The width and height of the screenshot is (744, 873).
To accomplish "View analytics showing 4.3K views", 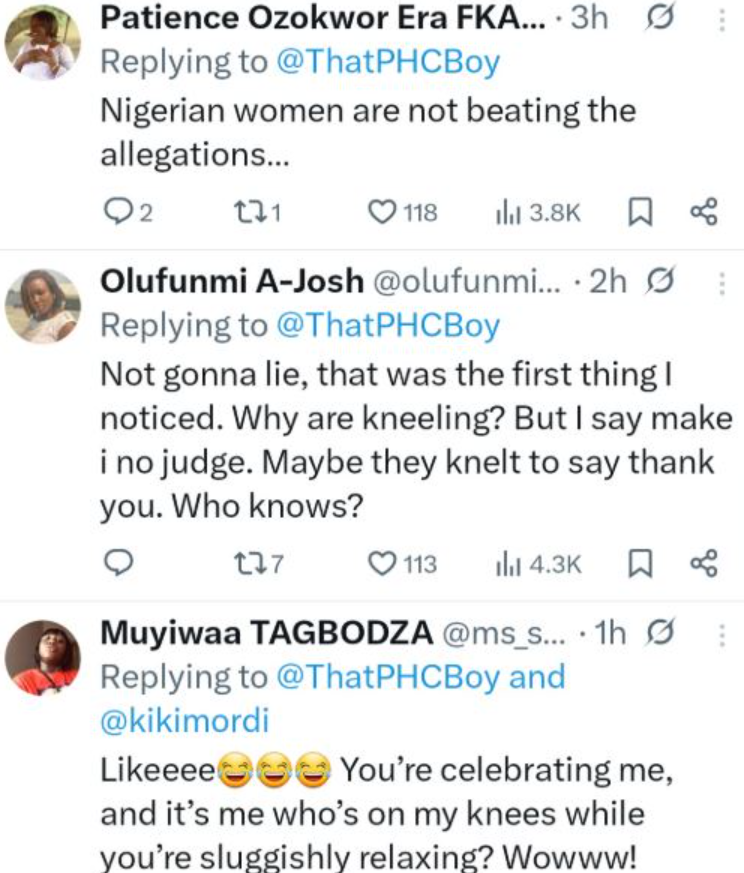I will click(508, 564).
